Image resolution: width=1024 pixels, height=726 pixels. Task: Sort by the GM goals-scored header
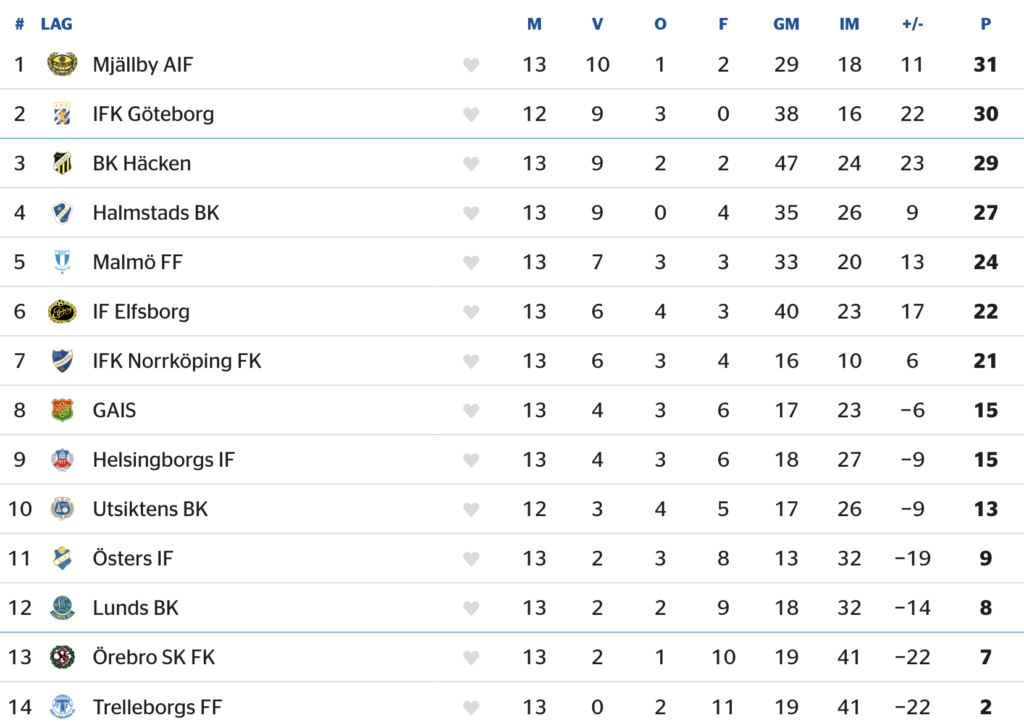coord(786,24)
